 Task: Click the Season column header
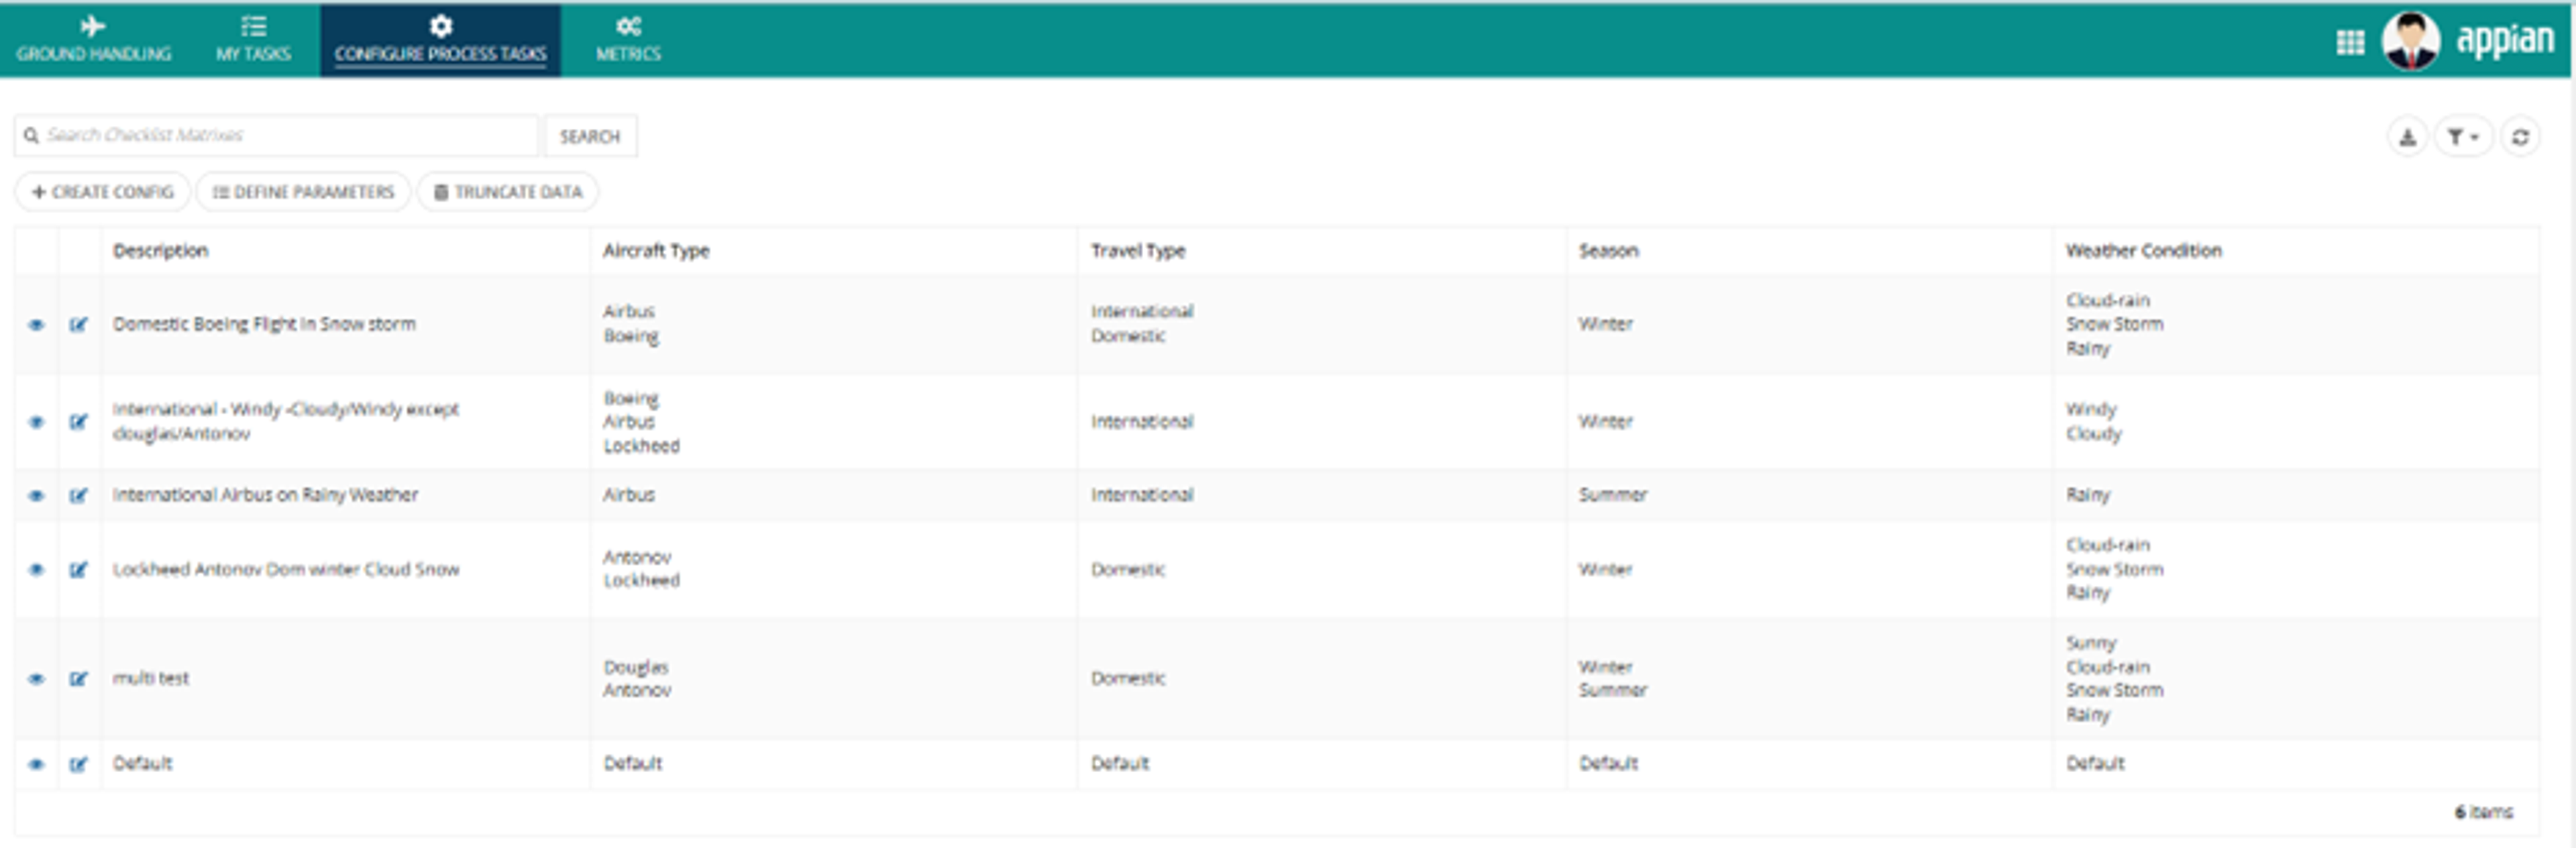point(1608,250)
